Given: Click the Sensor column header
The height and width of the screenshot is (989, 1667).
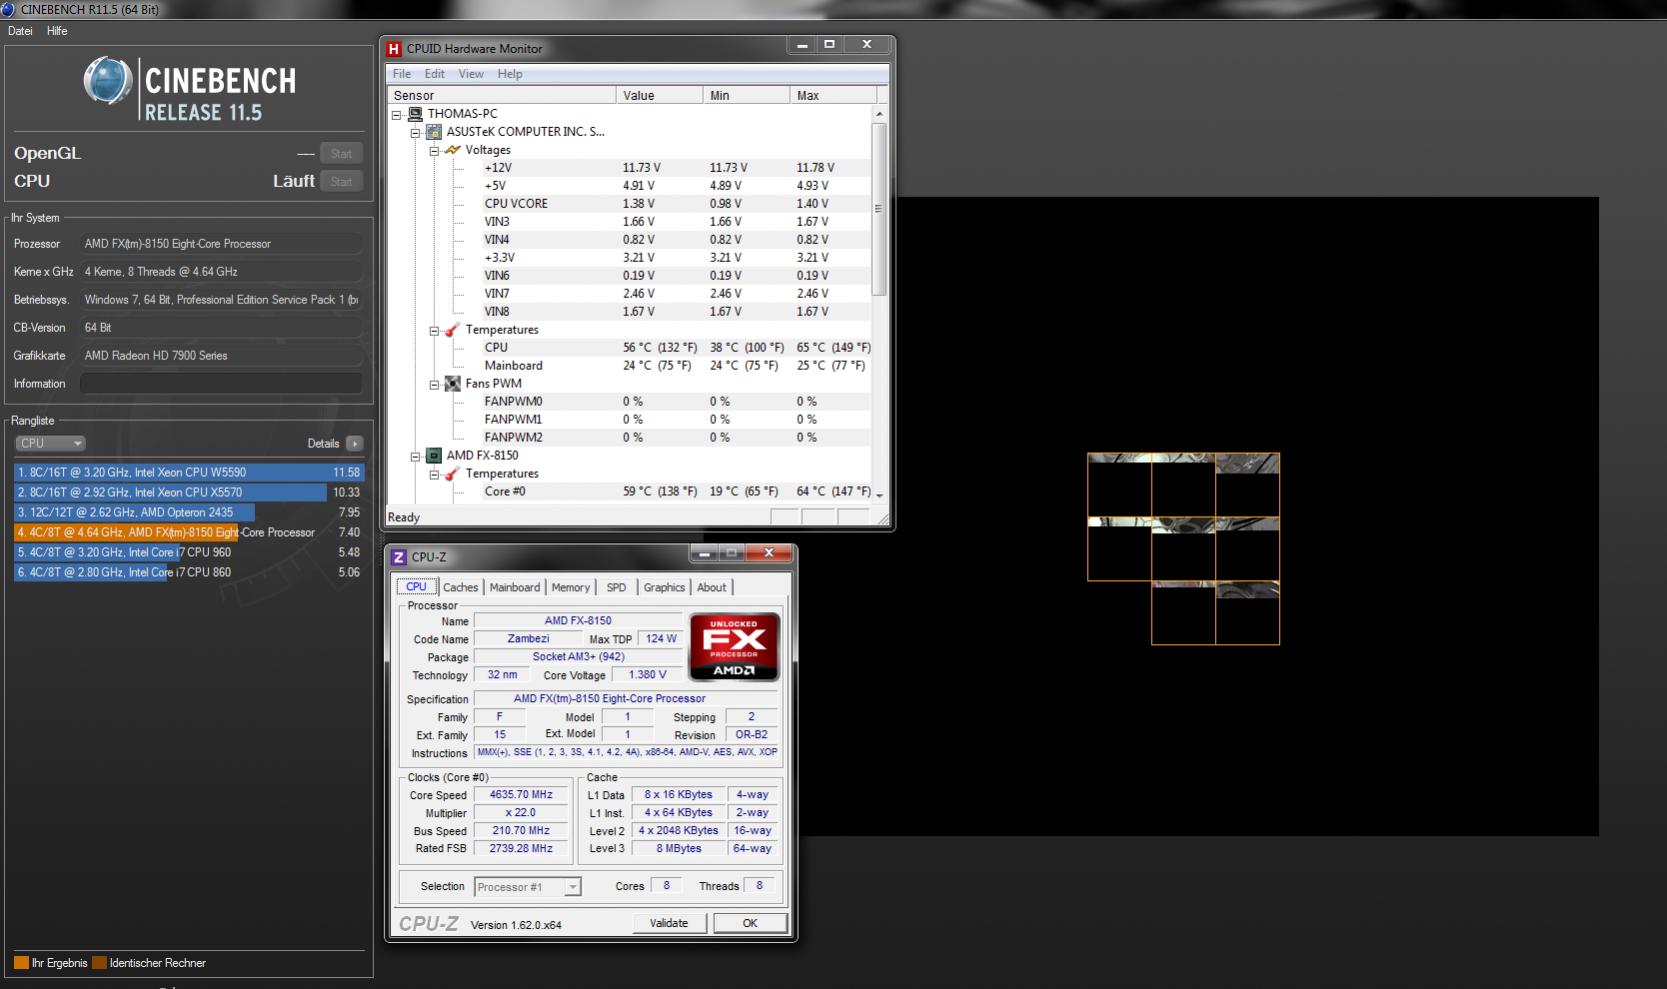Looking at the screenshot, I should (502, 95).
